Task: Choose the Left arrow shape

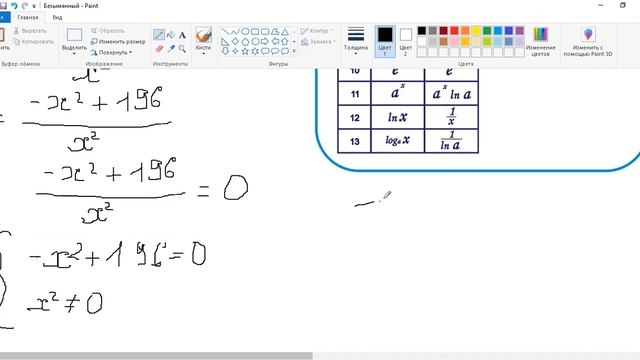Action: tap(275, 42)
